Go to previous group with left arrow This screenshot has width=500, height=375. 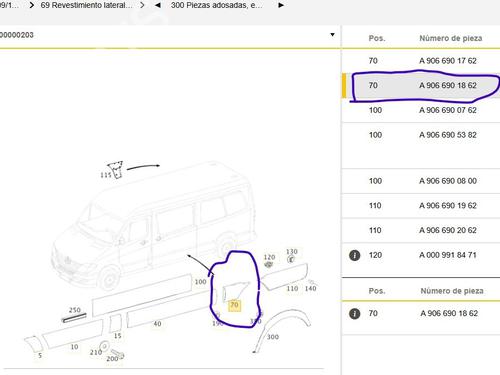click(158, 5)
